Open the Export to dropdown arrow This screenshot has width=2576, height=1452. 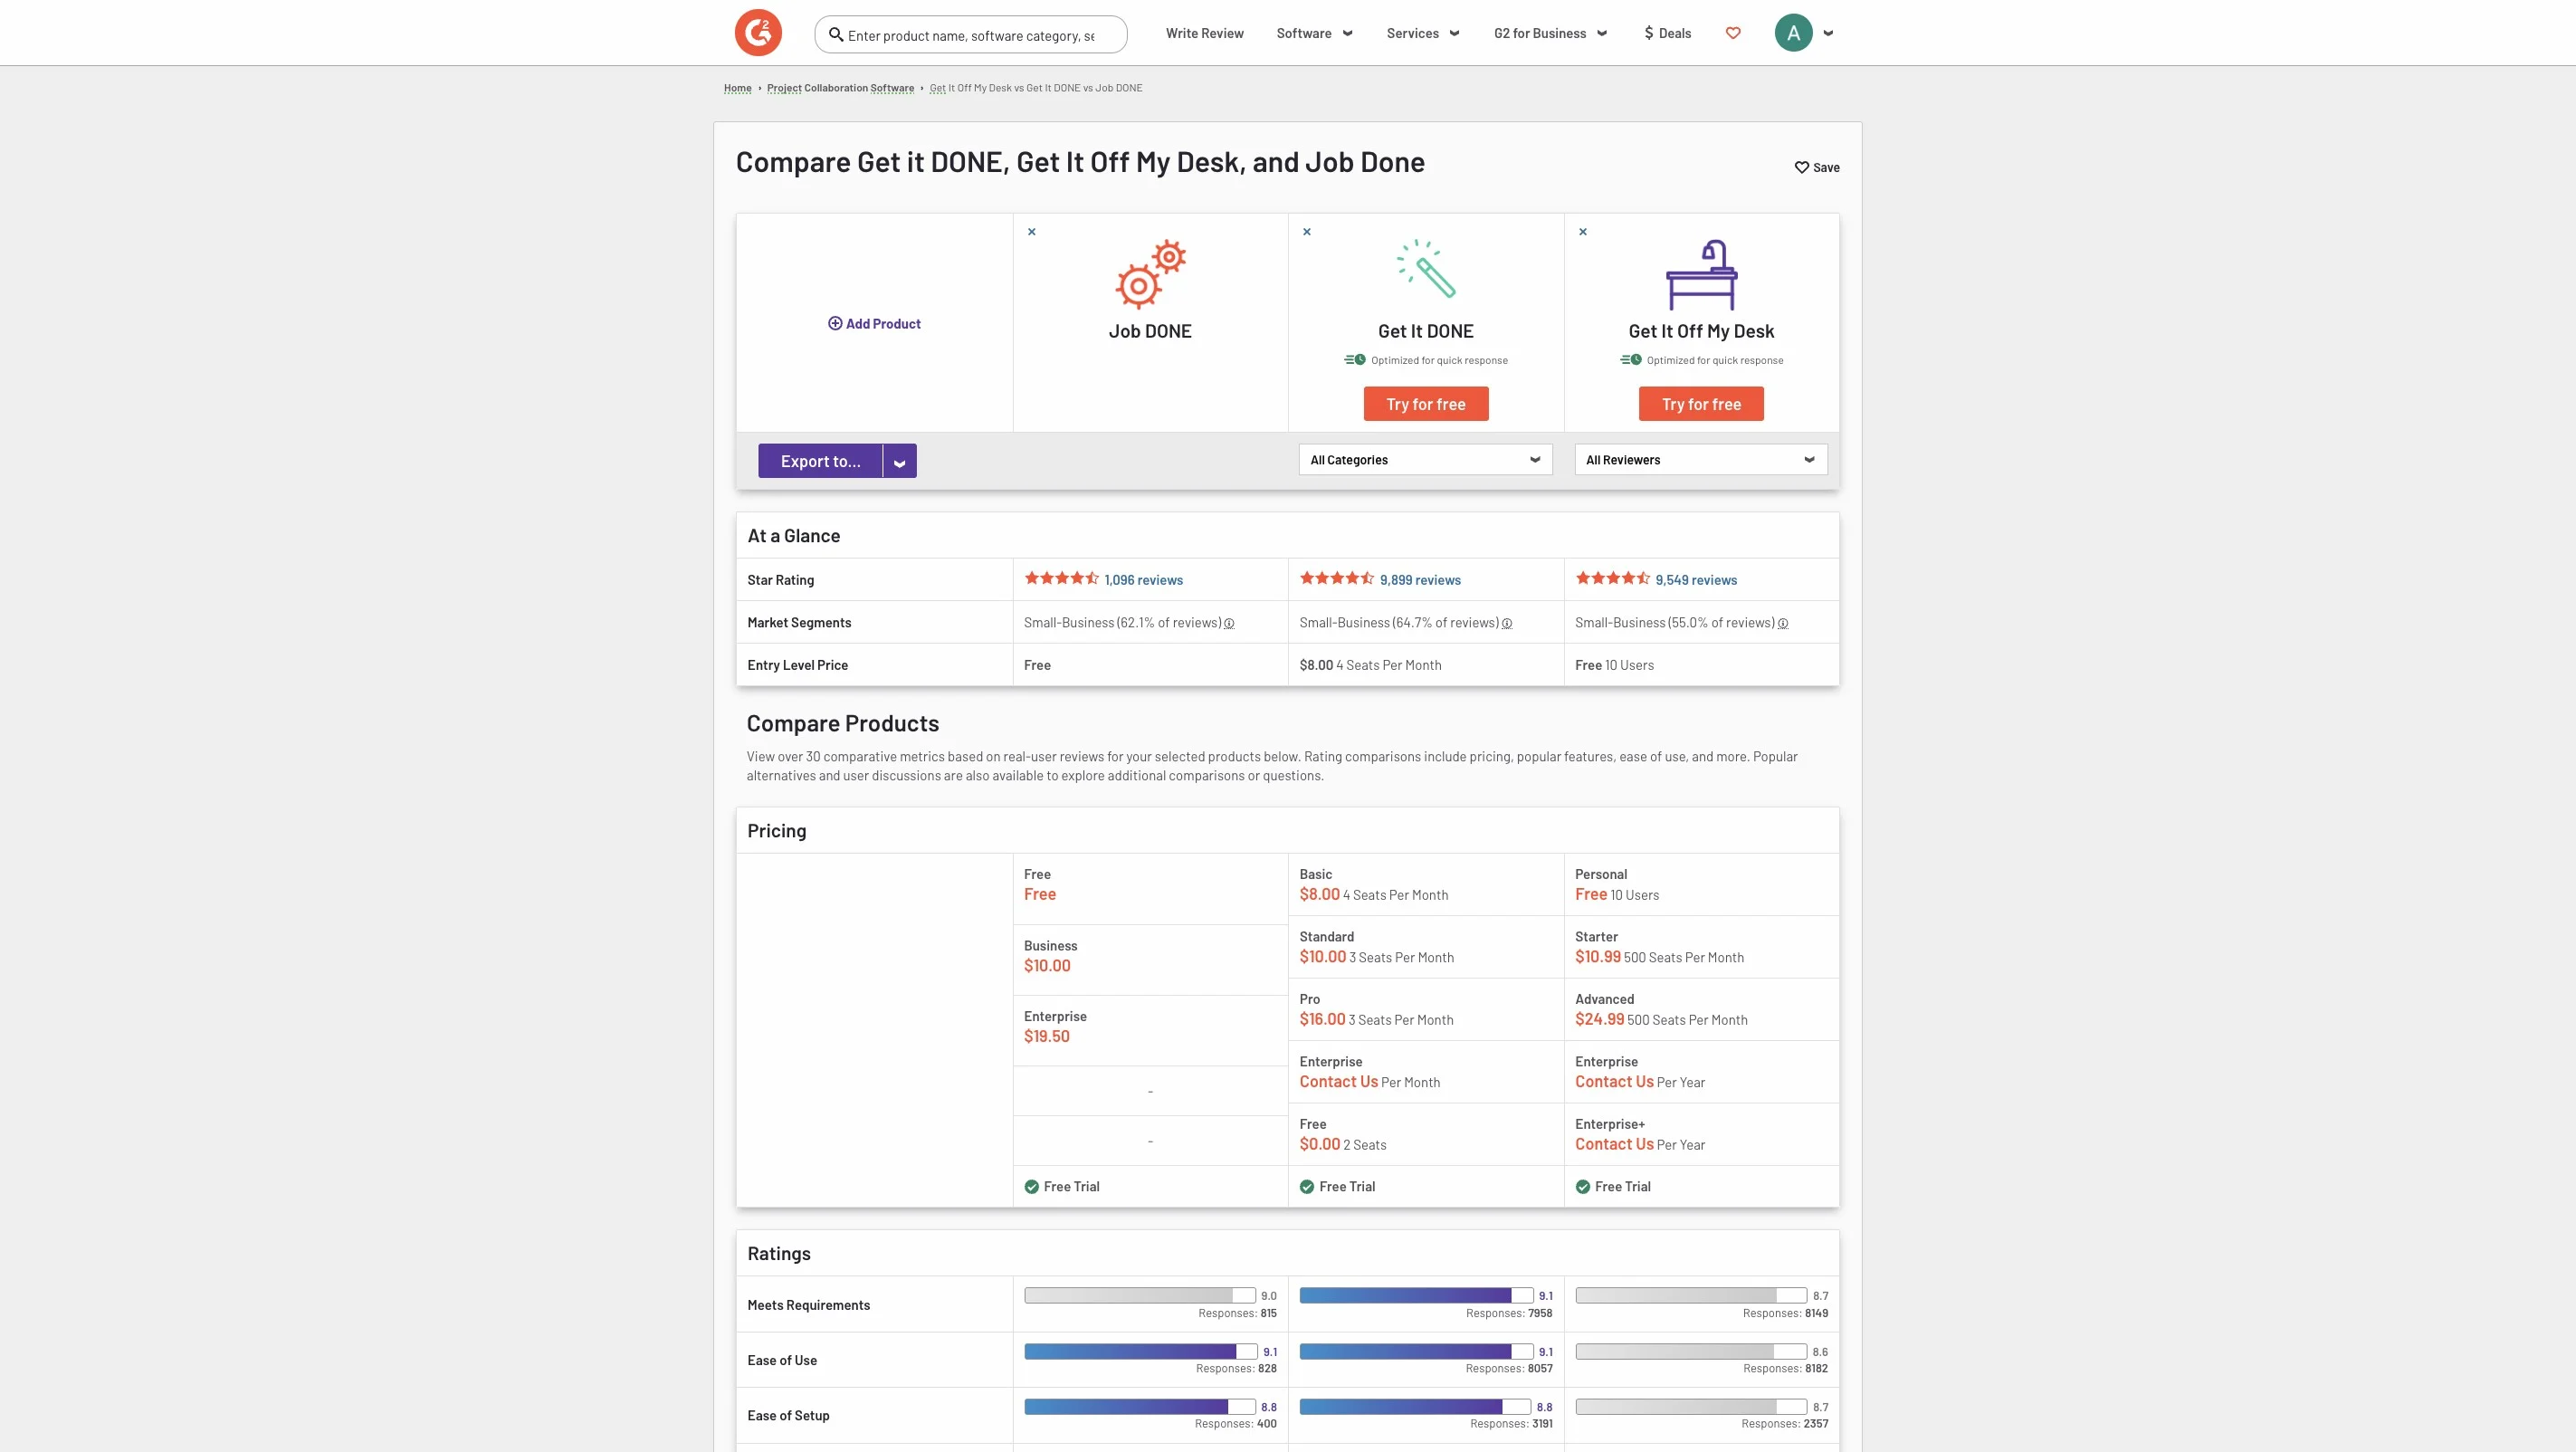pos(899,461)
